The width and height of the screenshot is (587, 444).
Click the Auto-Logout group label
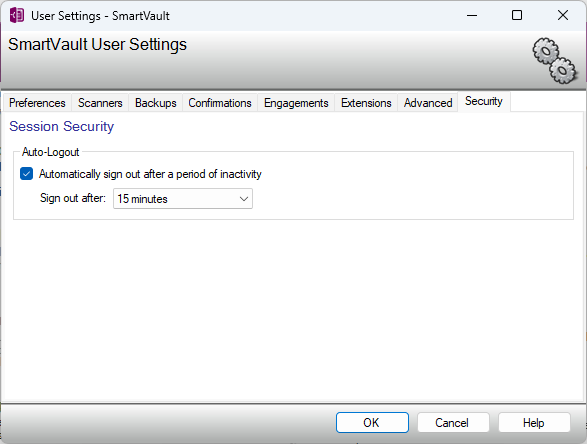pos(51,152)
